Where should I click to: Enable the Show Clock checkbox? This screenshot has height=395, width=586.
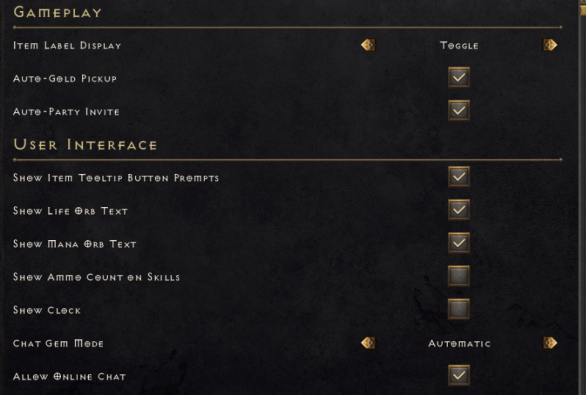[x=459, y=309]
